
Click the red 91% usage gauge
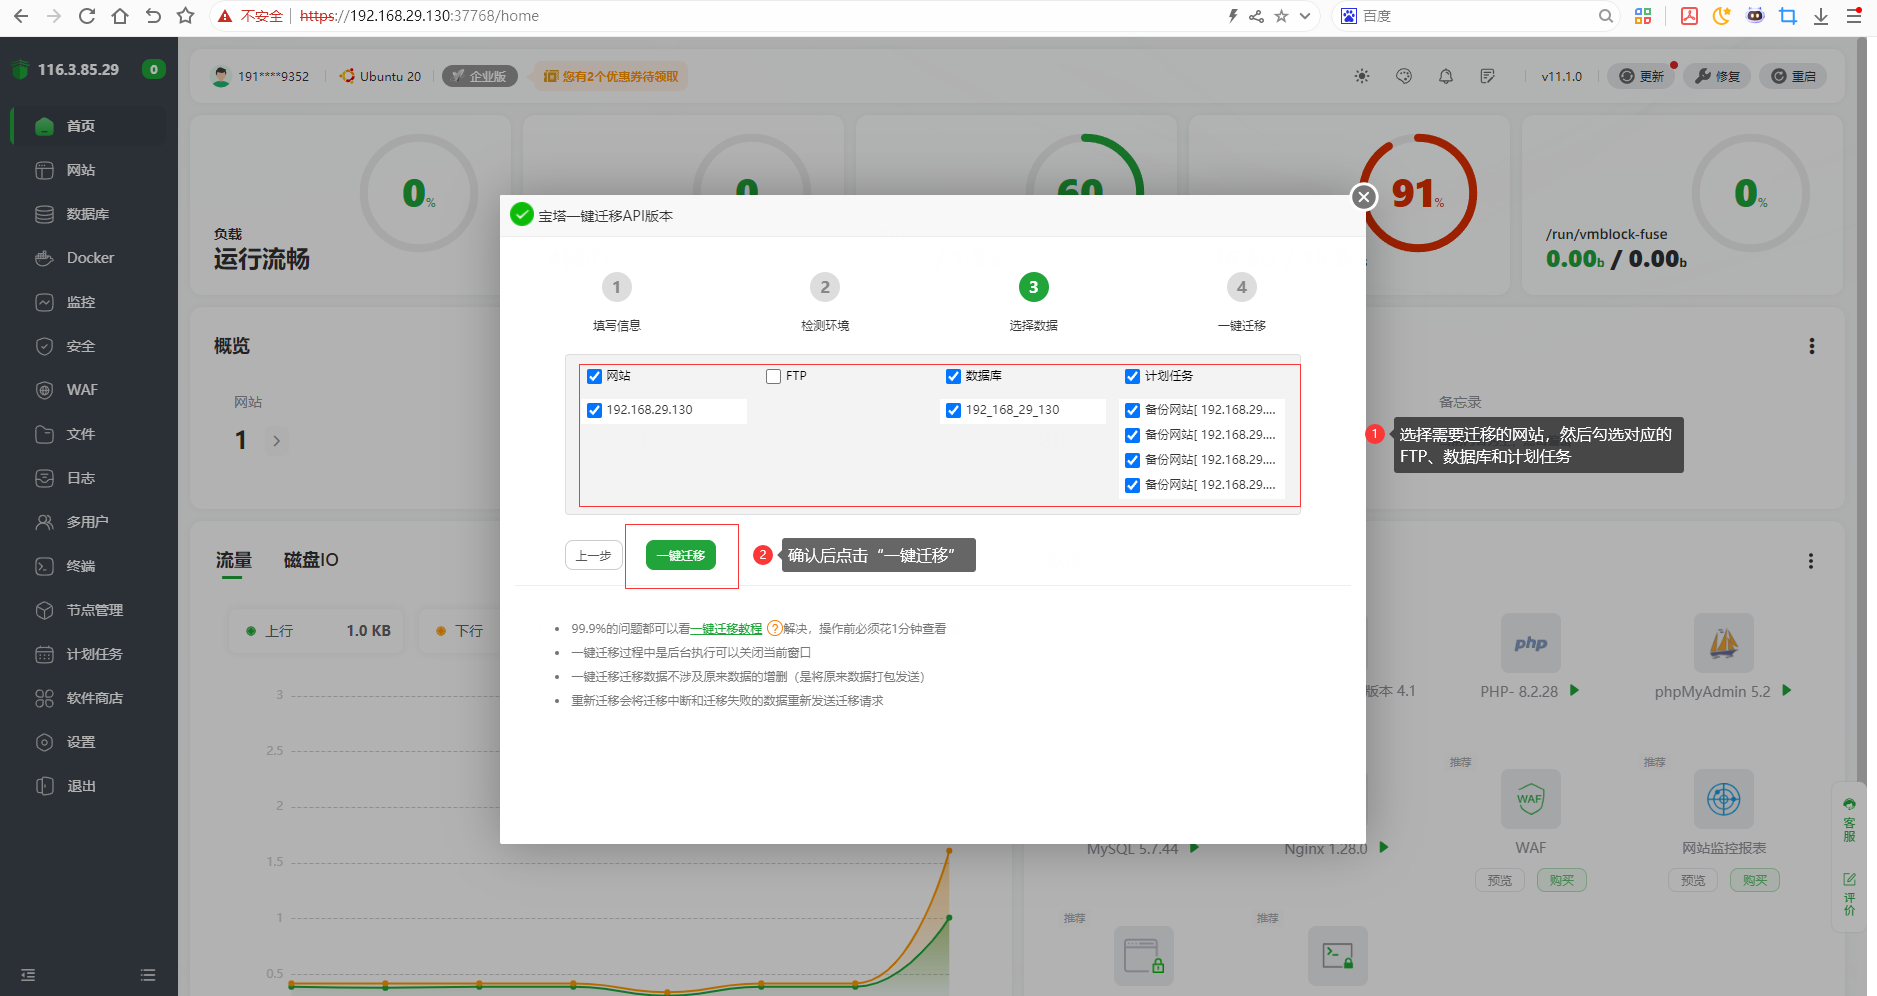click(x=1417, y=194)
